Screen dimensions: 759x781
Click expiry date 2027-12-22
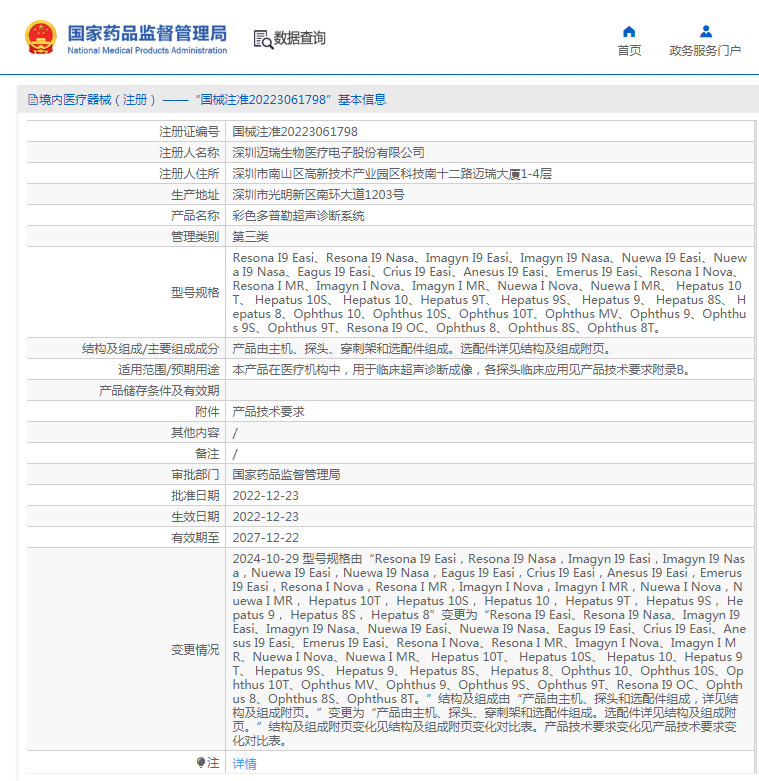(x=265, y=537)
